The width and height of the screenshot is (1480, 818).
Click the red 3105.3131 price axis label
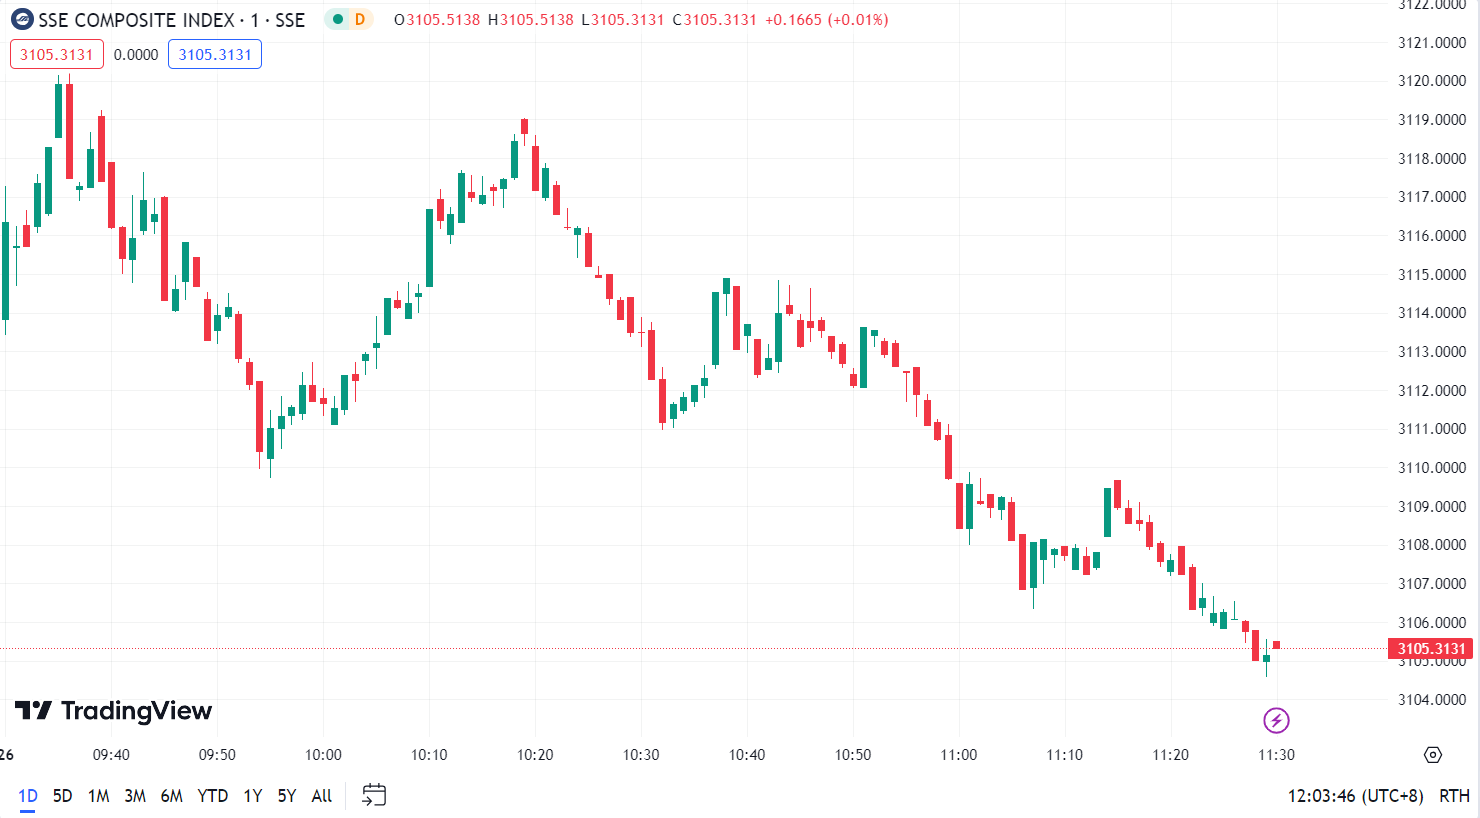(x=1431, y=649)
